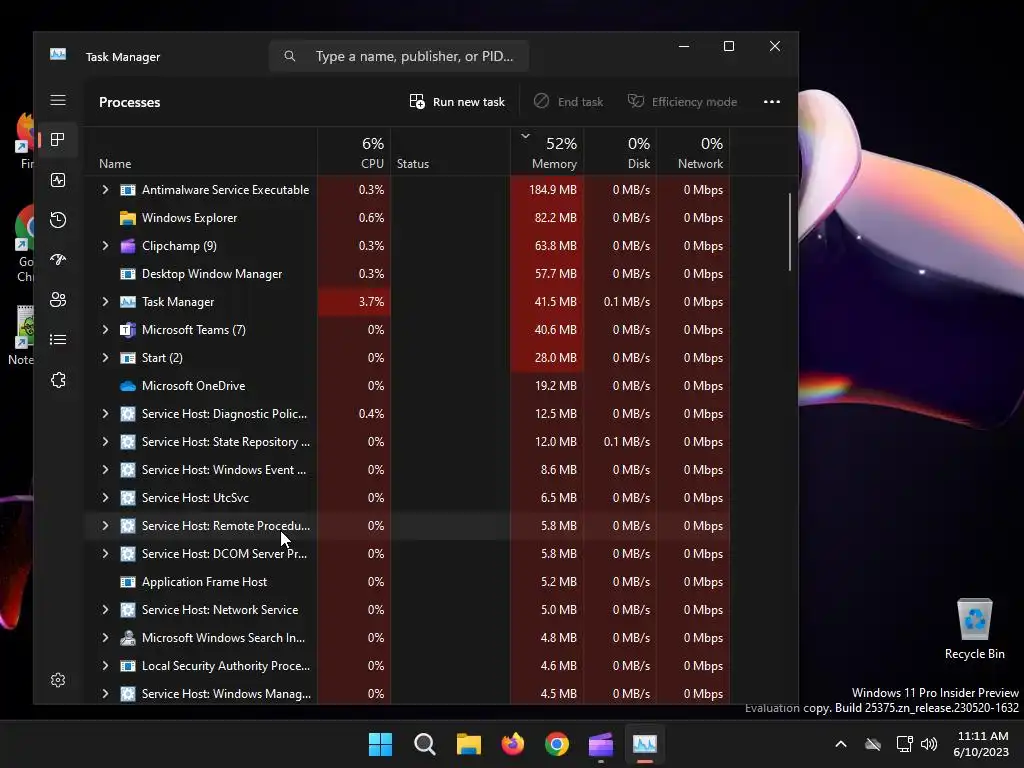Image resolution: width=1024 pixels, height=768 pixels.
Task: Click the process list vertical scrollbar
Action: click(x=790, y=231)
